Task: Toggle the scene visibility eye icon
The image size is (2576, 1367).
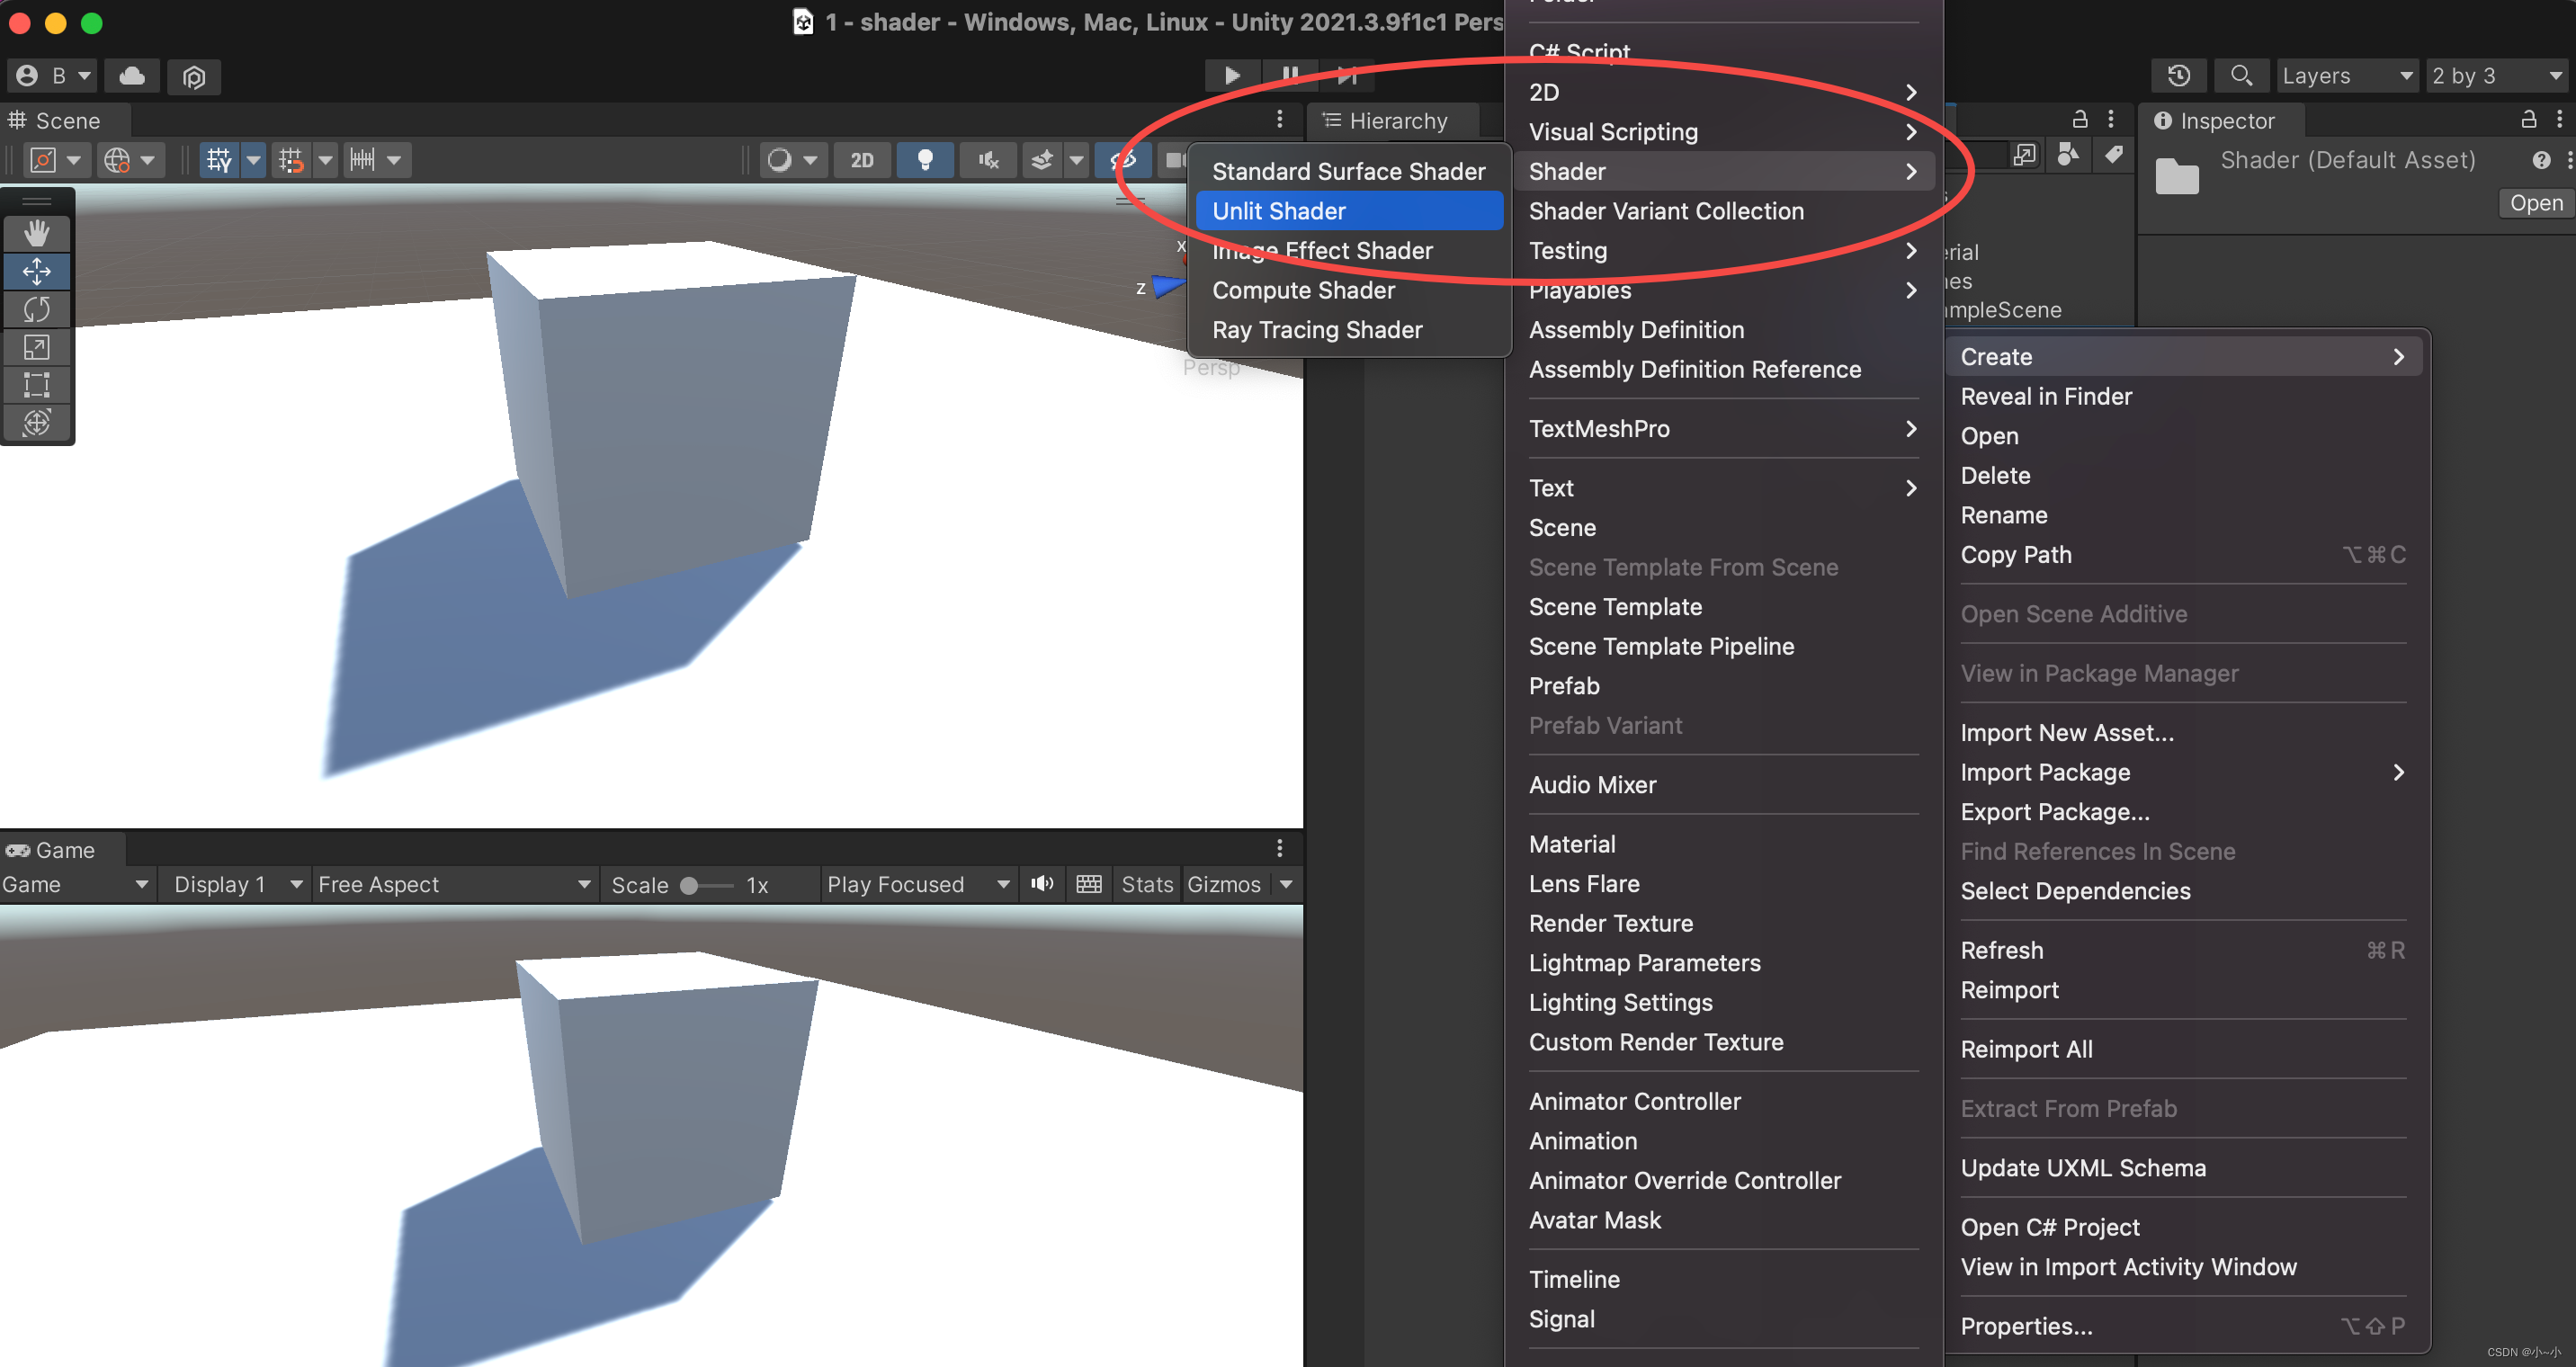Action: (x=1123, y=159)
